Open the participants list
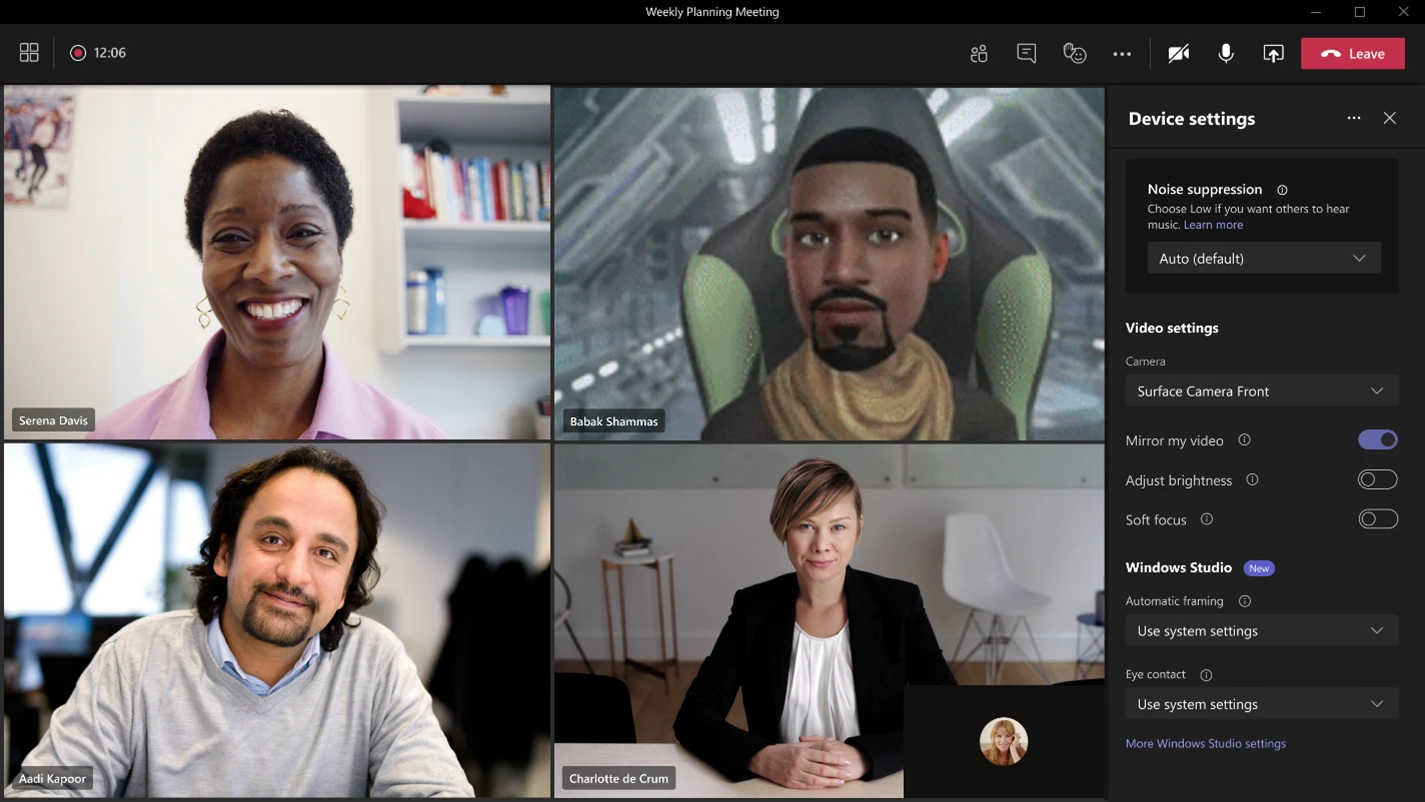 (x=978, y=52)
